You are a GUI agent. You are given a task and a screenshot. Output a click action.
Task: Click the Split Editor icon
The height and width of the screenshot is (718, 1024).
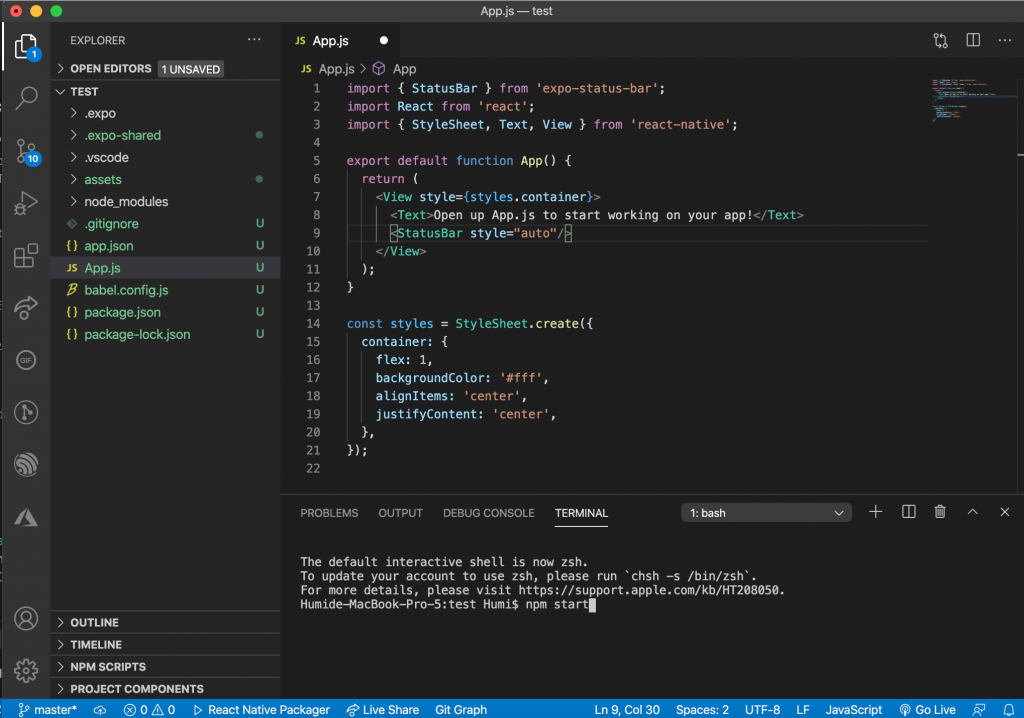(x=973, y=41)
